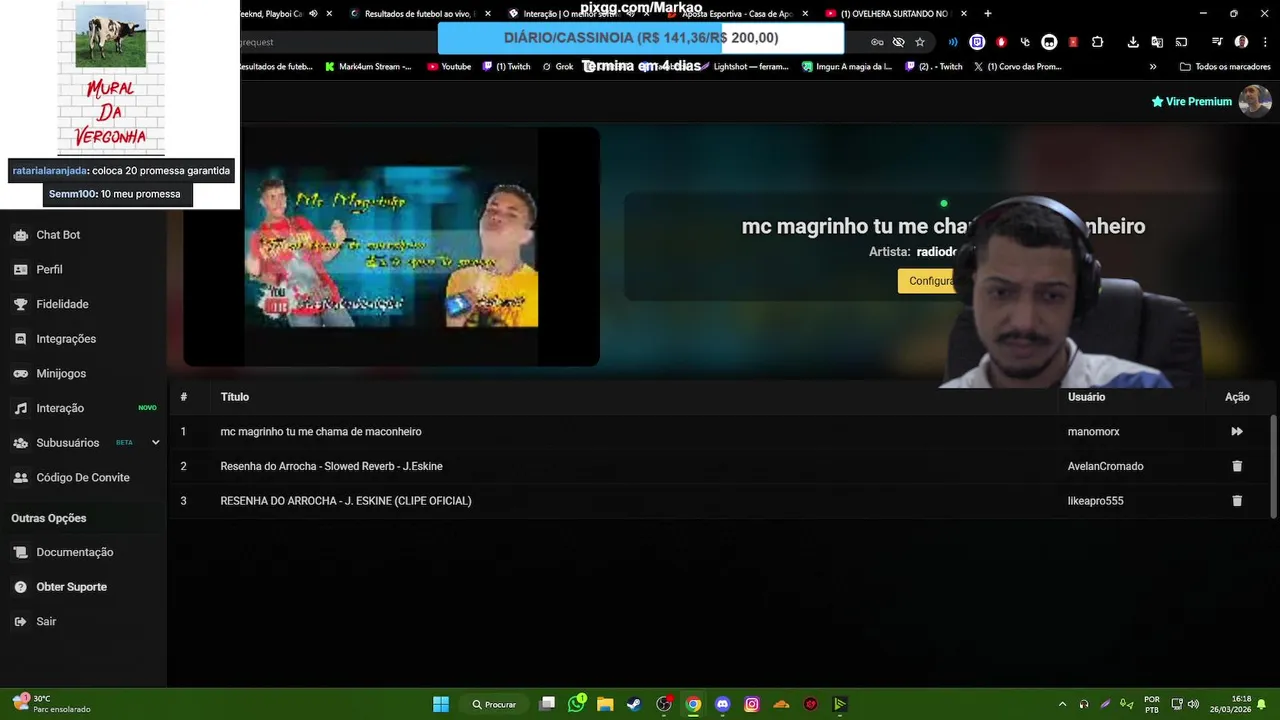Open the Mark4um Stream bookmark

[x=368, y=67]
